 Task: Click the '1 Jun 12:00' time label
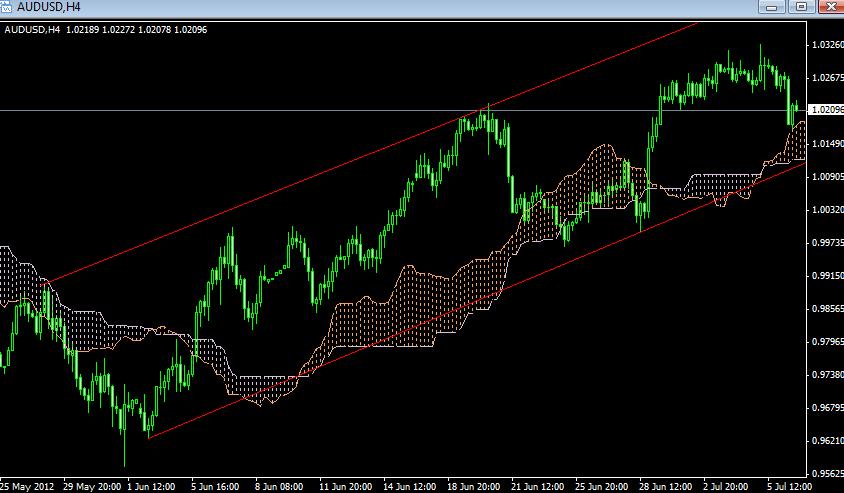coord(151,487)
